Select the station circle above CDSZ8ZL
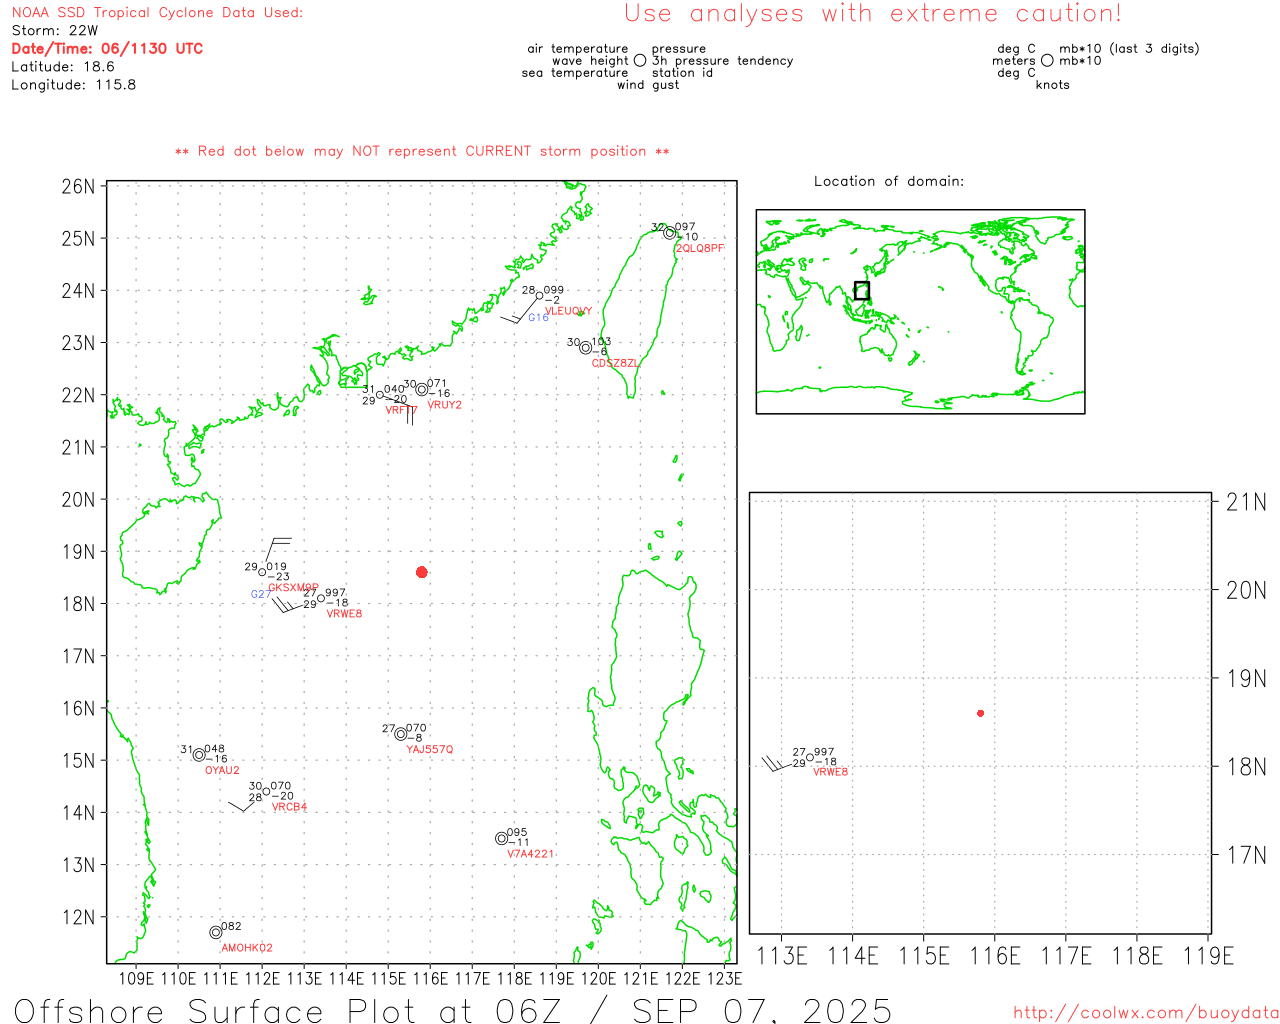This screenshot has height=1024, width=1280. click(586, 348)
